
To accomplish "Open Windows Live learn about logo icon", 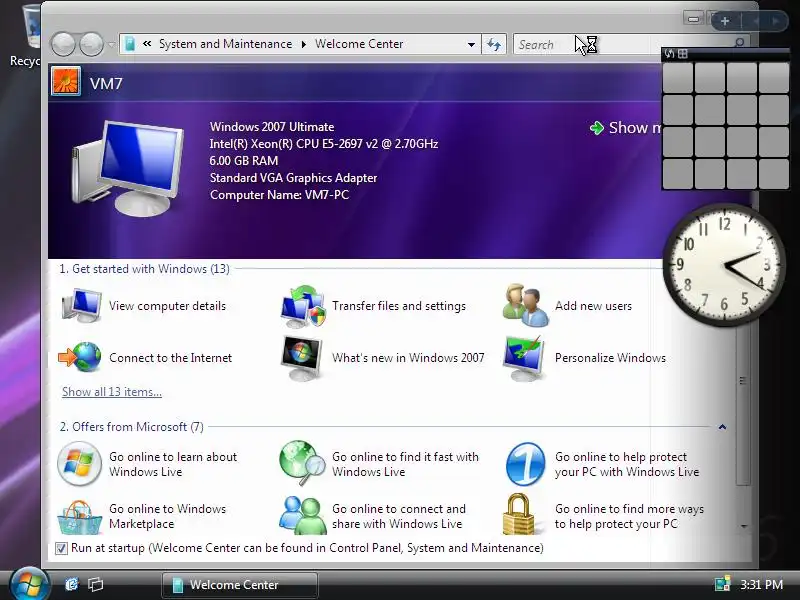I will (79, 464).
